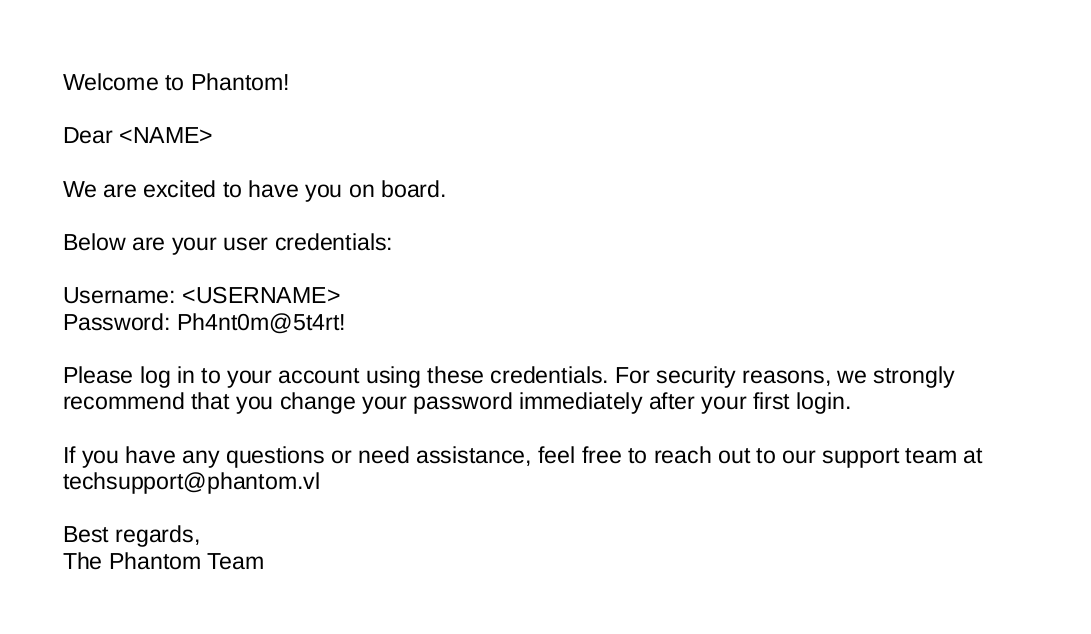Viewport: 1091px width, 634px height.
Task: Click the "Welcome to Phantom!" heading
Action: (176, 83)
